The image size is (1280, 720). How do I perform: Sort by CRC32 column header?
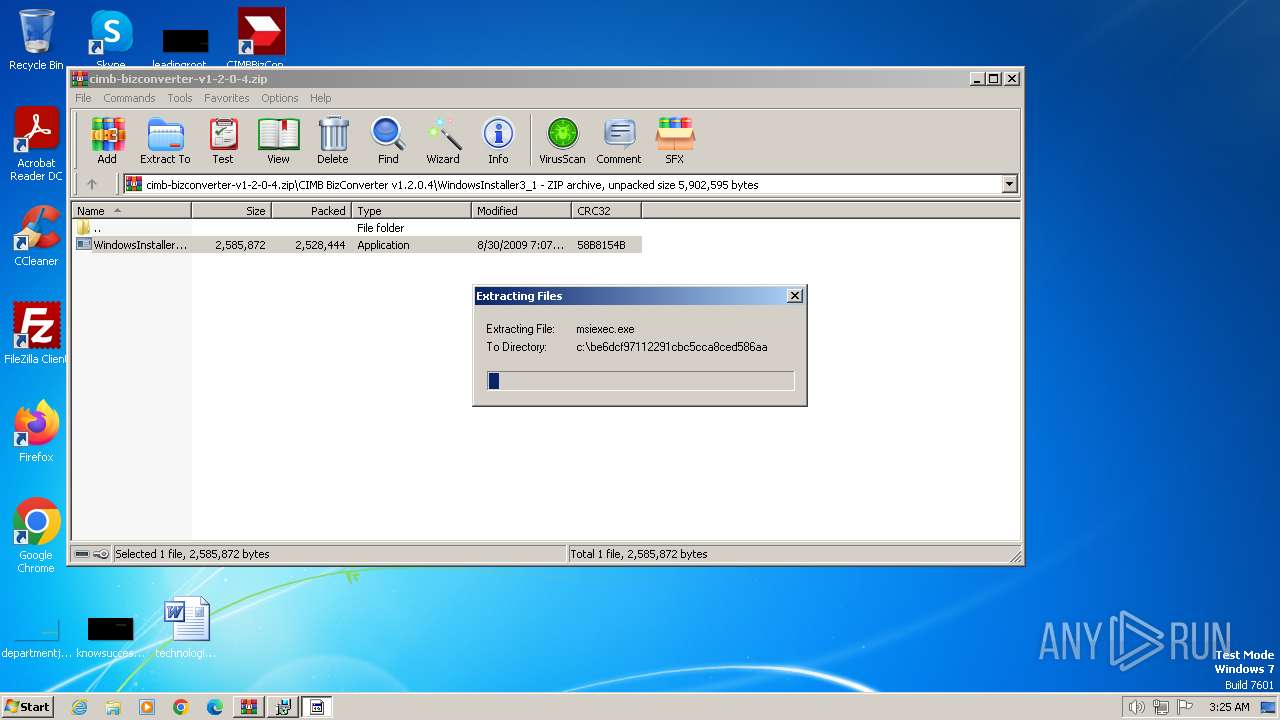point(606,211)
